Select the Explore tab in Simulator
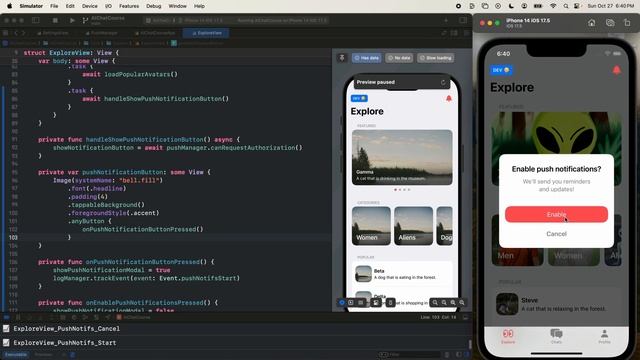Image resolution: width=640 pixels, height=360 pixels. click(x=508, y=336)
